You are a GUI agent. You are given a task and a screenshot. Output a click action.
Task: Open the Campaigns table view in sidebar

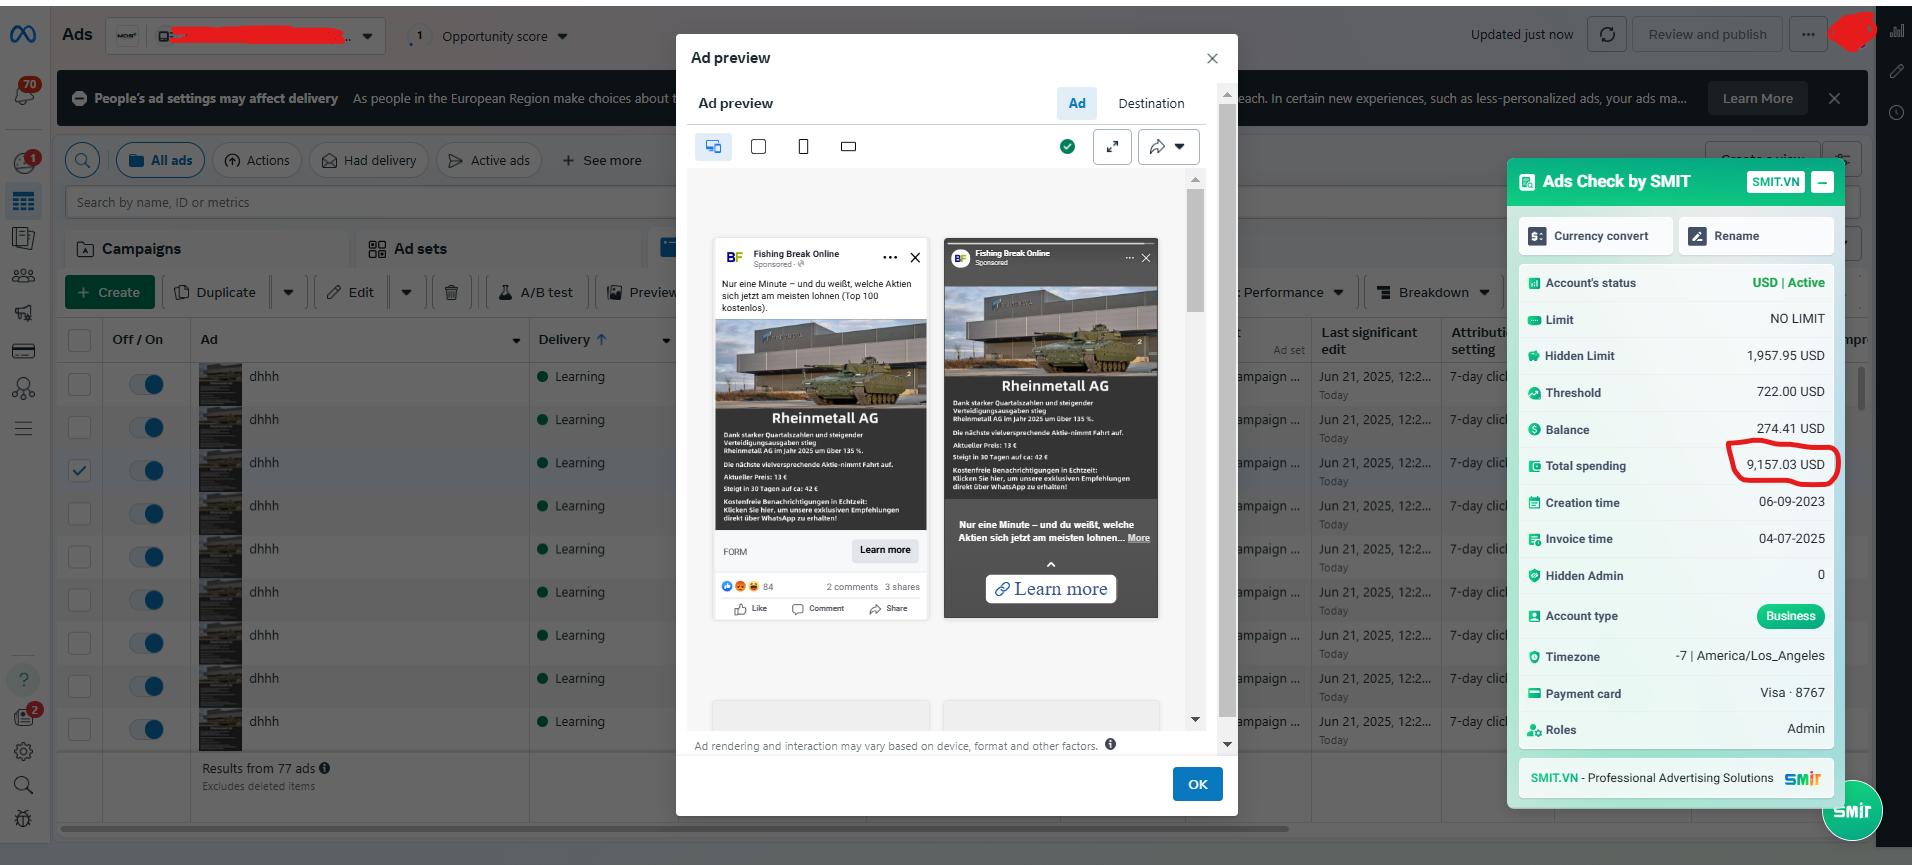click(x=23, y=201)
